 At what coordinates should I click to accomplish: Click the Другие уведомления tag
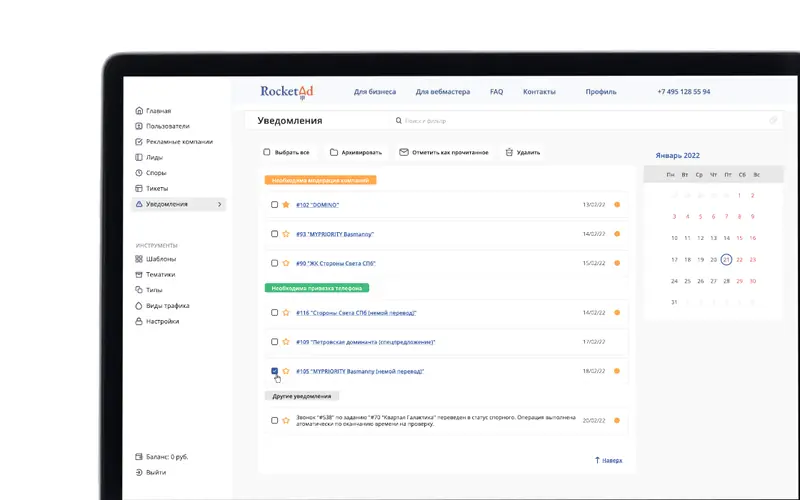tap(302, 396)
